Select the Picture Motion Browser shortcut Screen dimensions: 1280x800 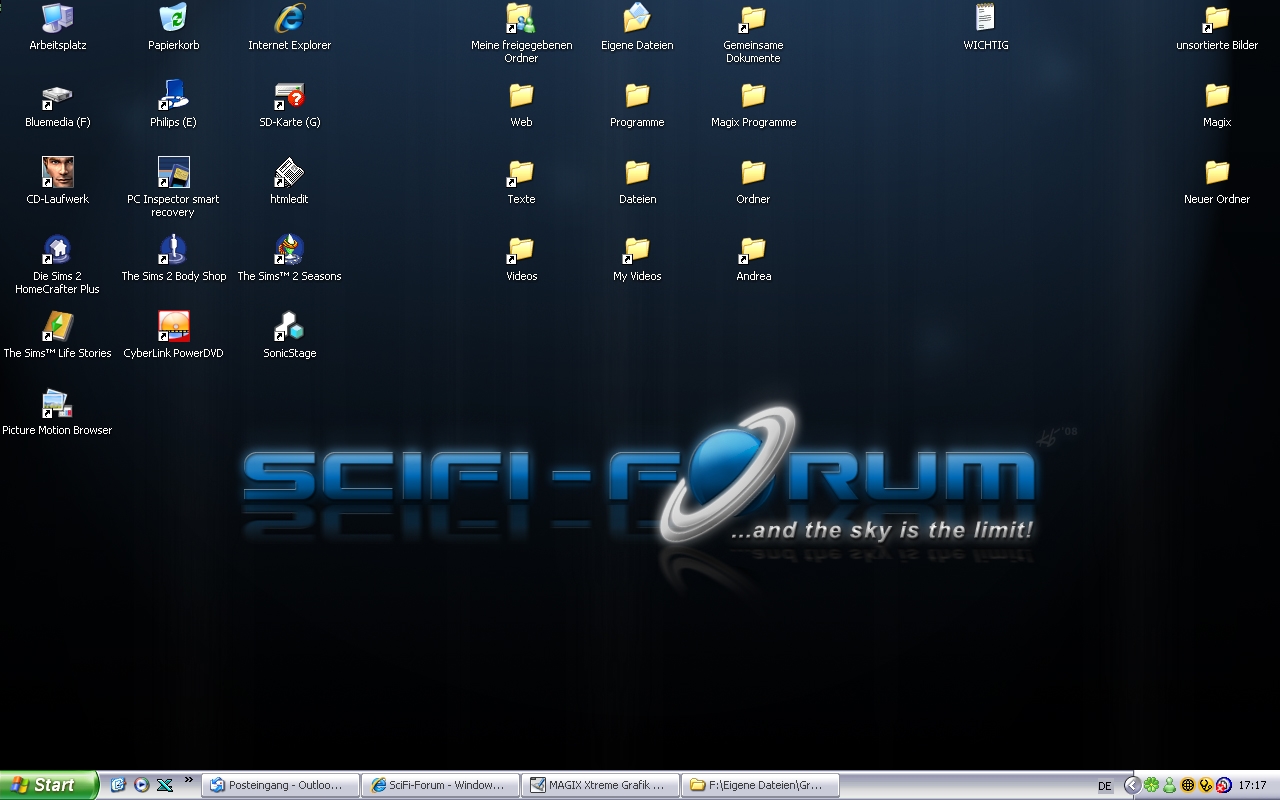click(57, 404)
